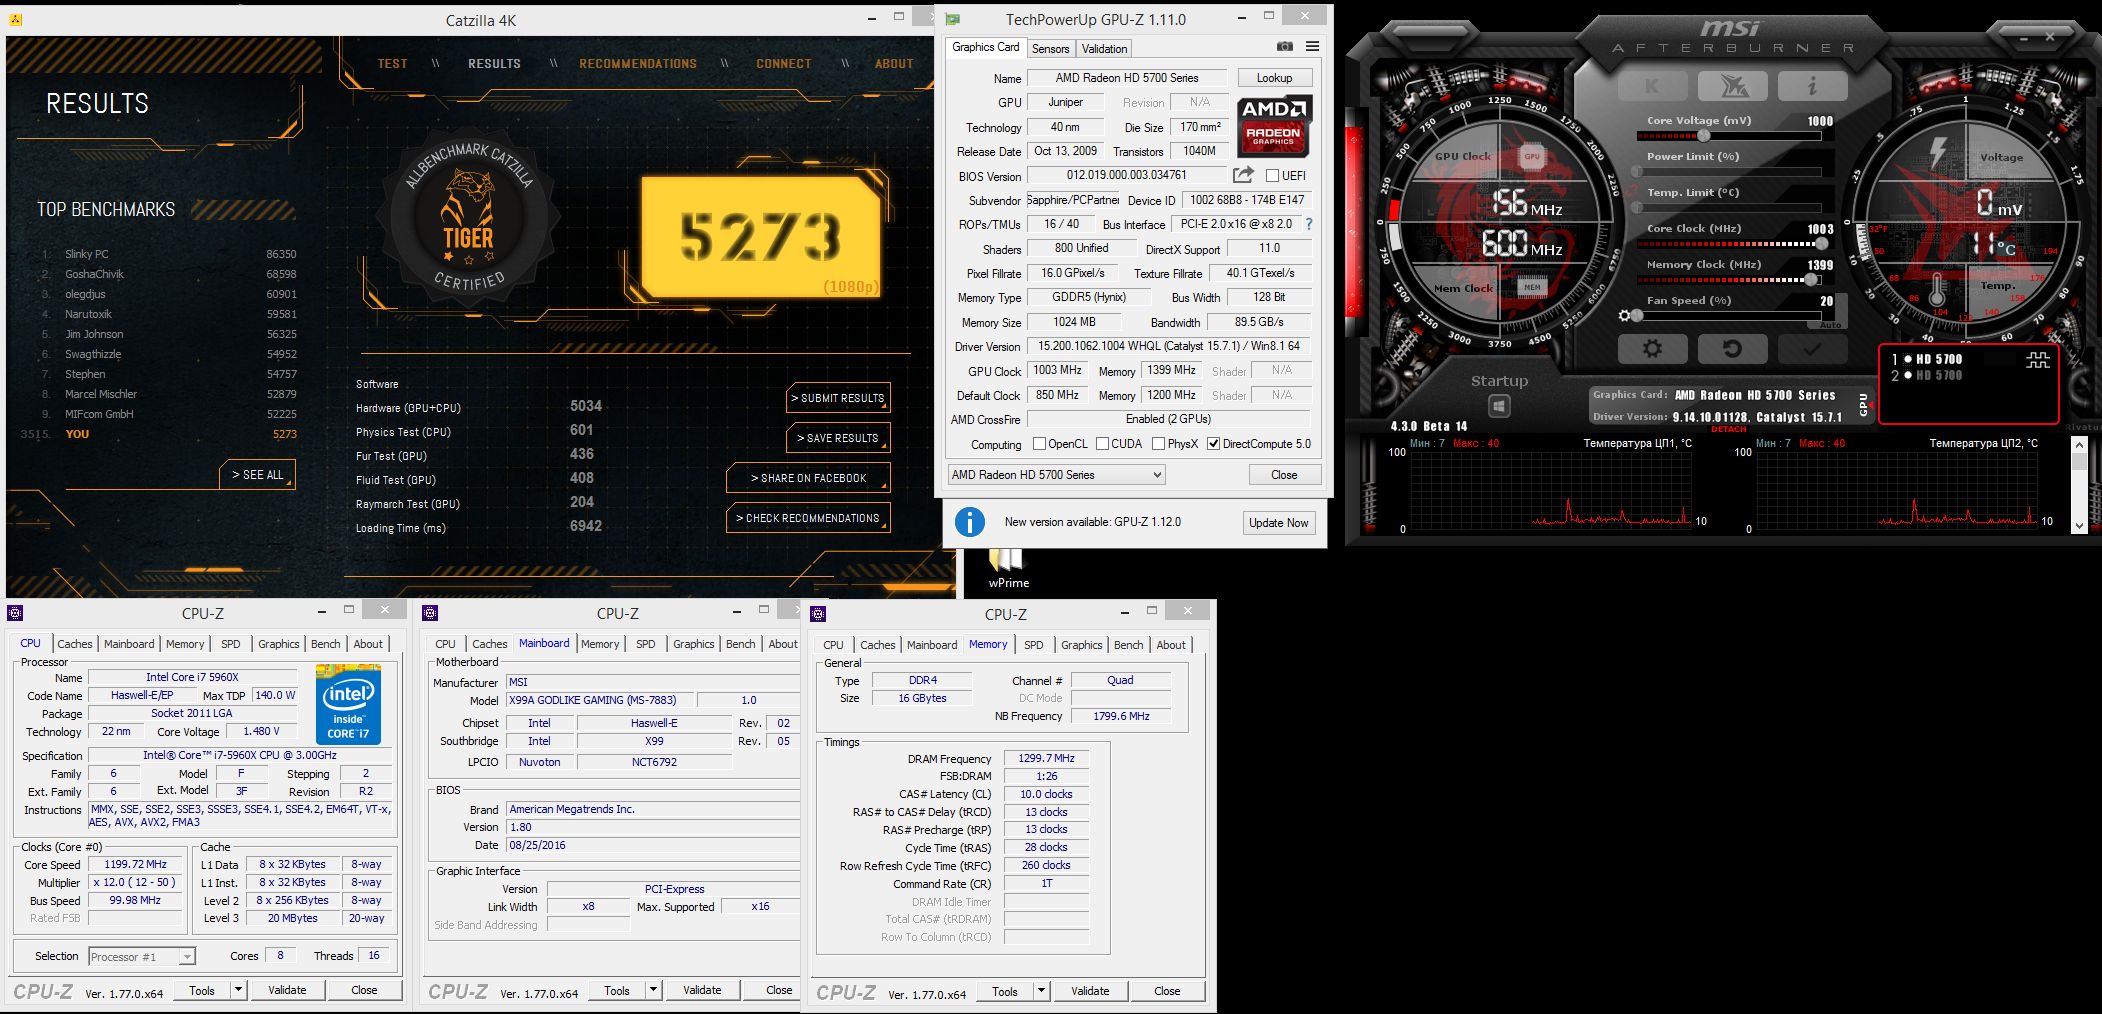Toggle the fan speed Auto button
Image resolution: width=2102 pixels, height=1014 pixels.
[x=1830, y=325]
